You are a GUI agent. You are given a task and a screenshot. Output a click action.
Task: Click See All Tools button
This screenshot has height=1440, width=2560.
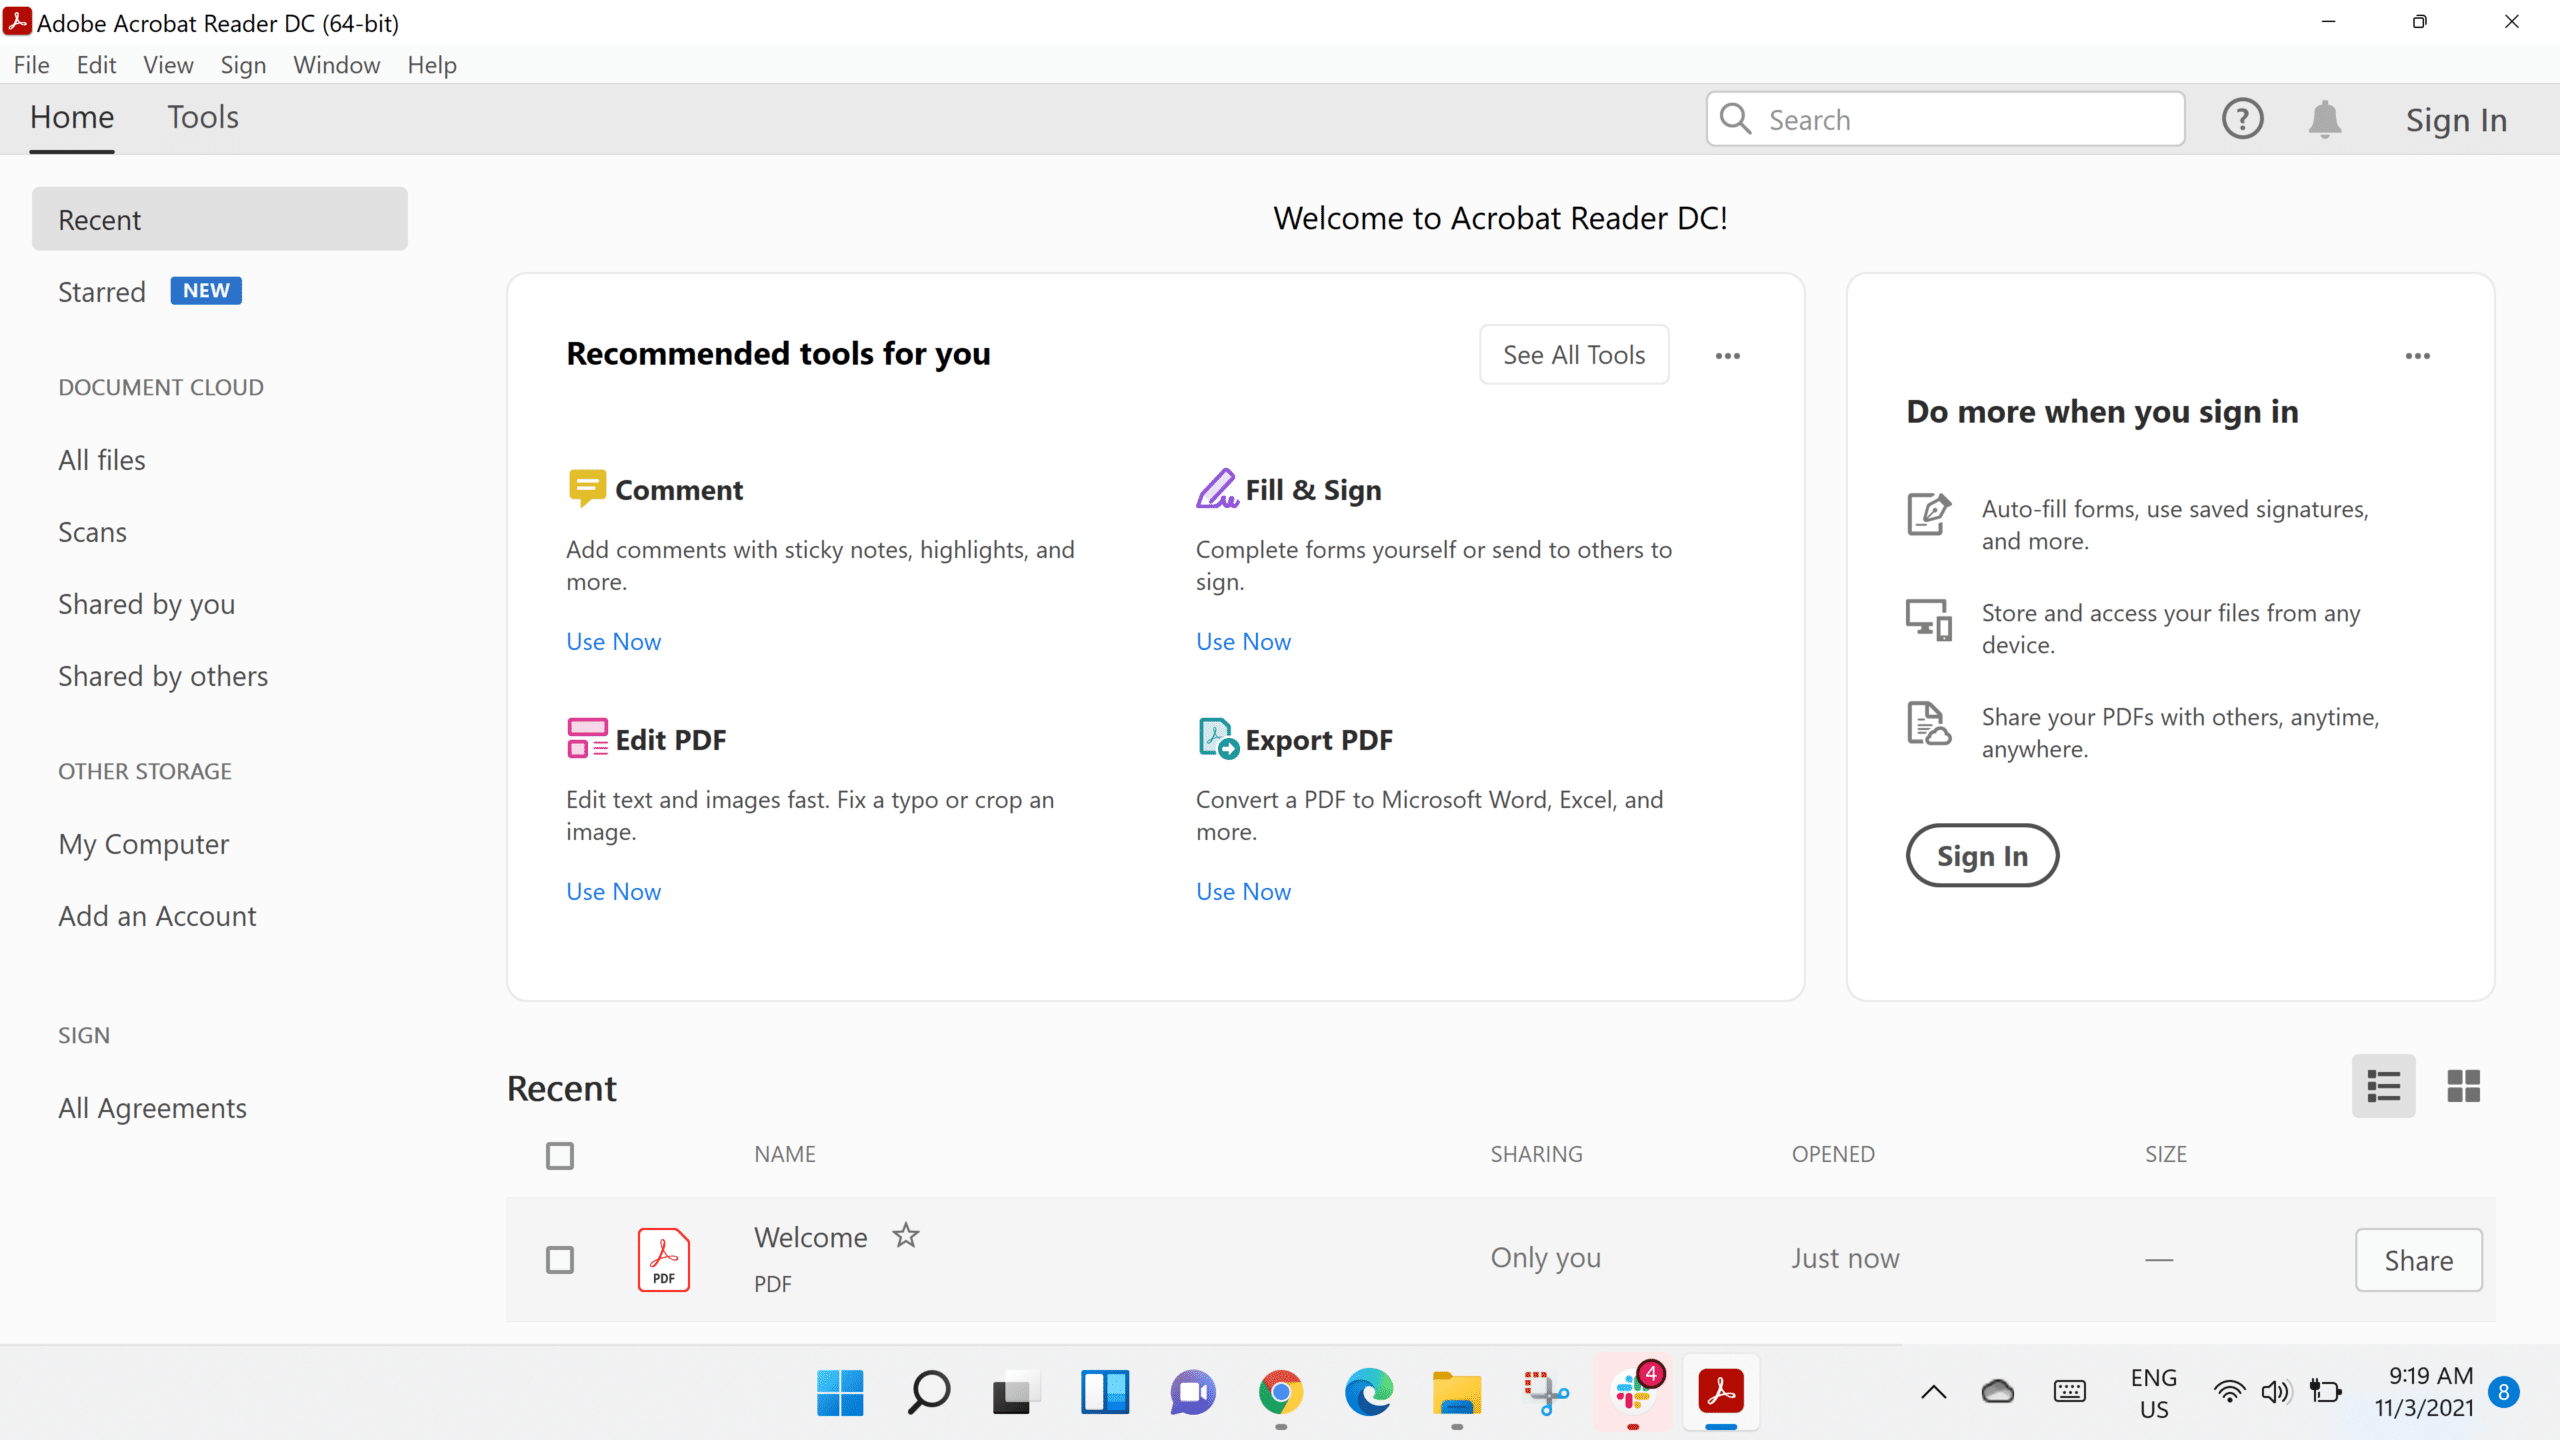[x=1574, y=355]
